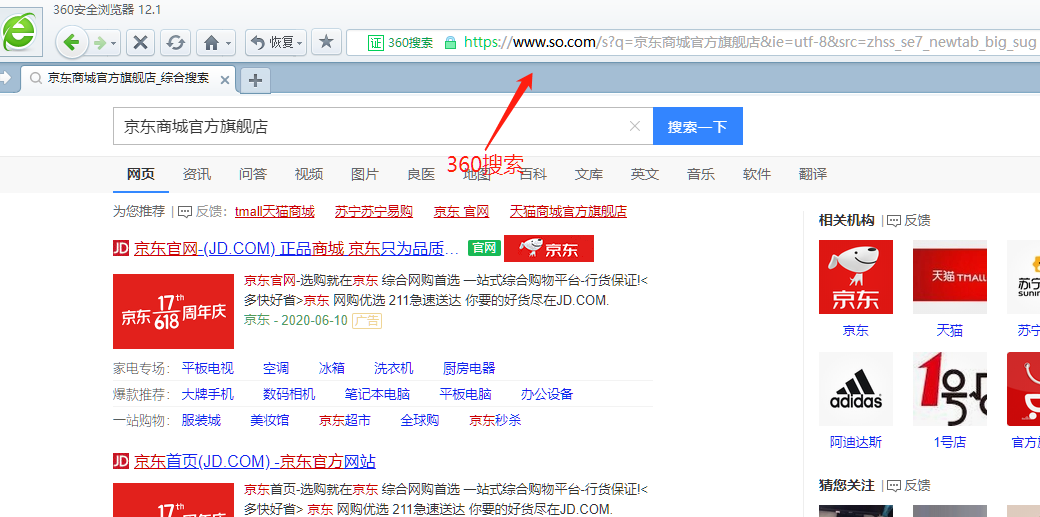The image size is (1040, 517).
Task: Expand the 恢复 dropdown arrow
Action: point(300,44)
